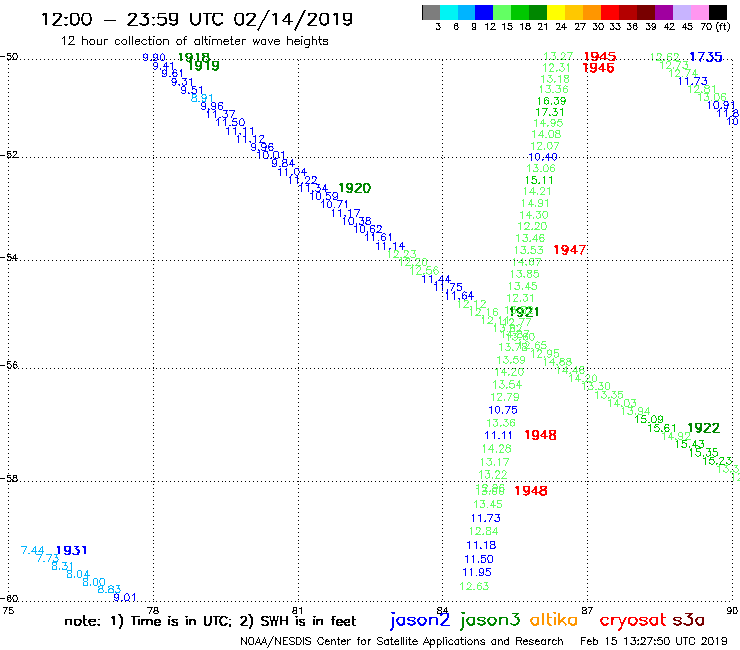This screenshot has width=740, height=650.
Task: Click the wave height value 11.18
Action: pyautogui.click(x=481, y=545)
